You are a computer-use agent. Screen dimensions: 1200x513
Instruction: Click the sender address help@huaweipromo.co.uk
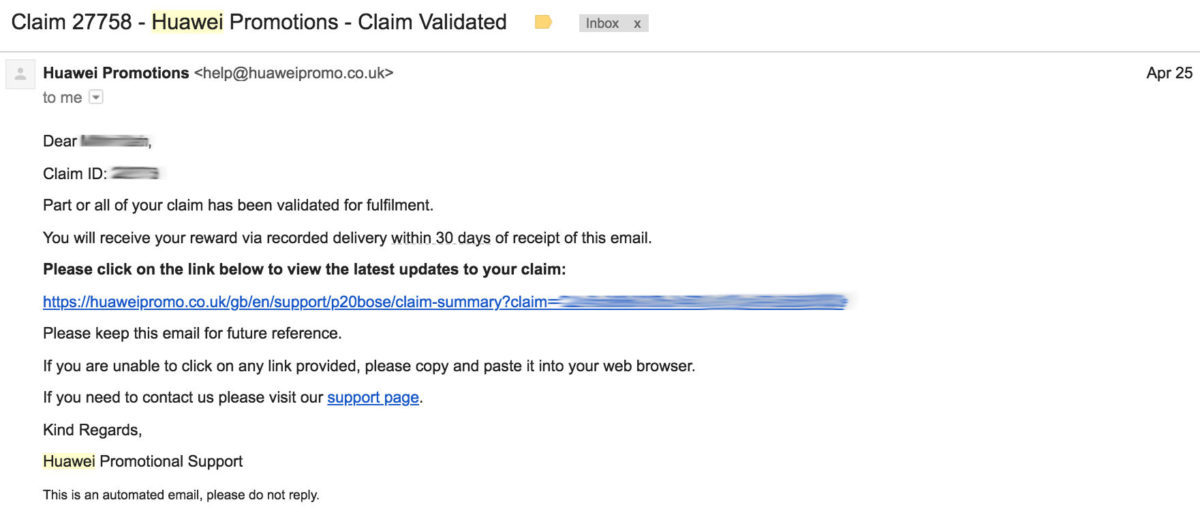click(x=293, y=73)
